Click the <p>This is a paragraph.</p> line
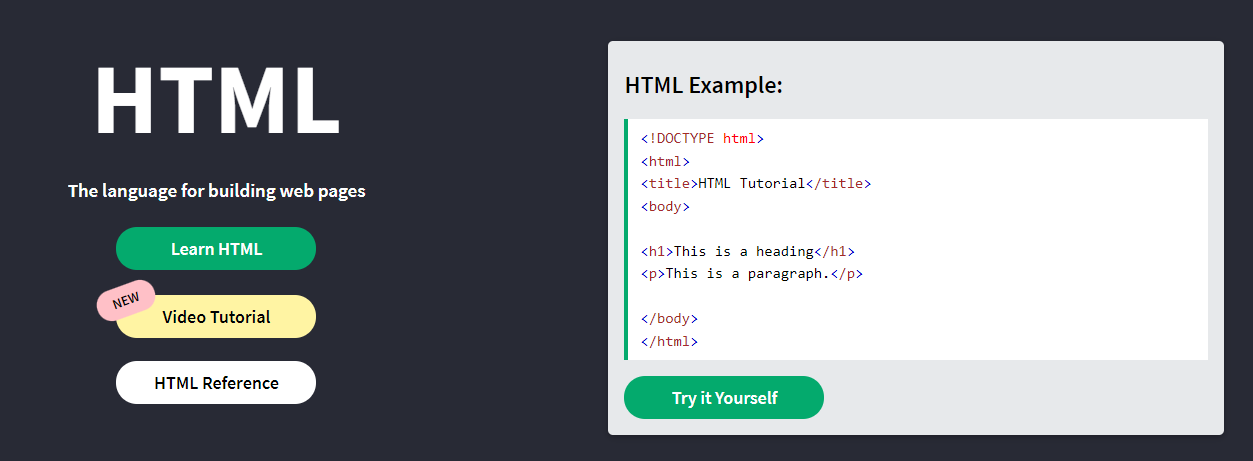This screenshot has width=1253, height=461. tap(752, 274)
